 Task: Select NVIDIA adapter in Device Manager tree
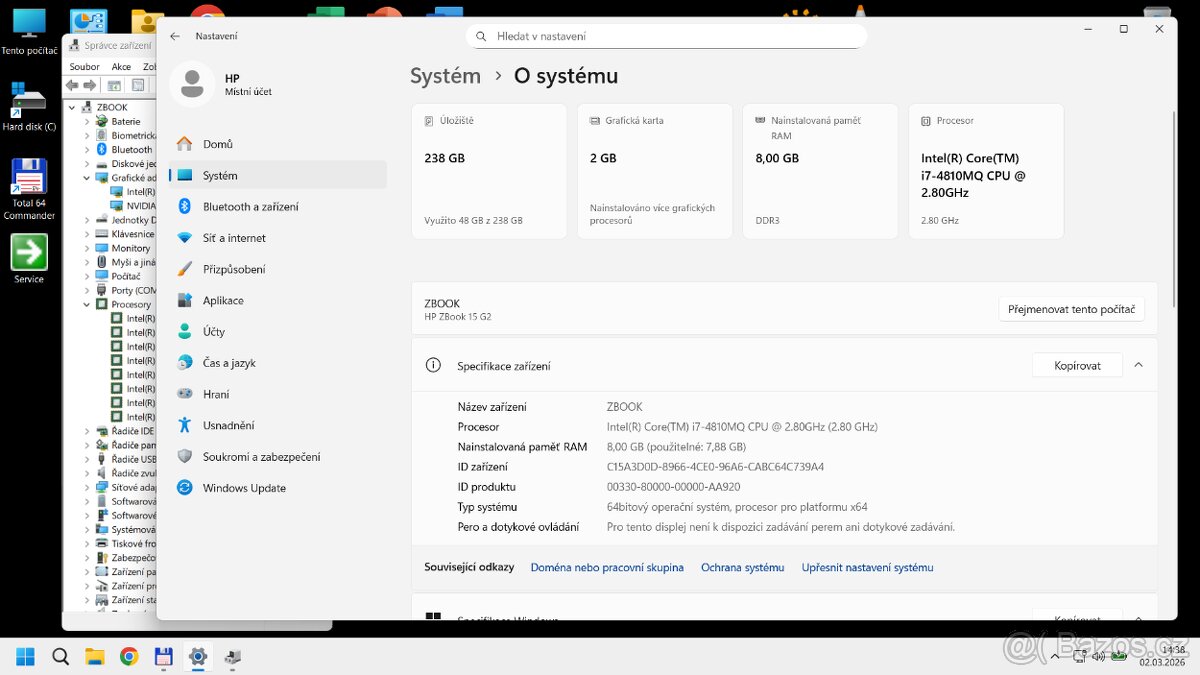(133, 205)
